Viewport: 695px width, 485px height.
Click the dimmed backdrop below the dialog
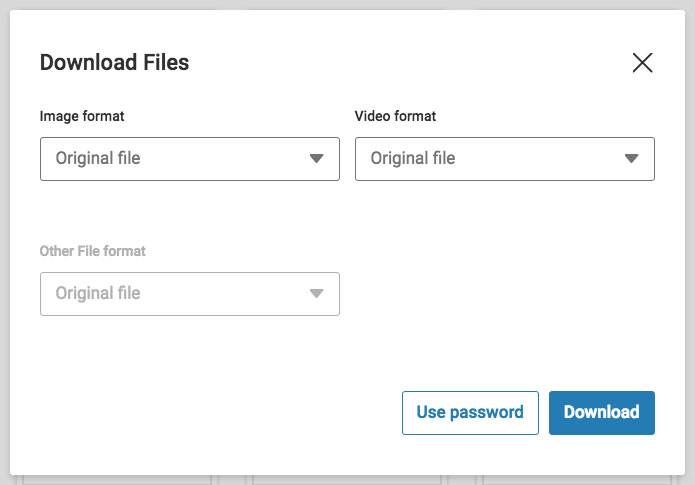pos(347,480)
